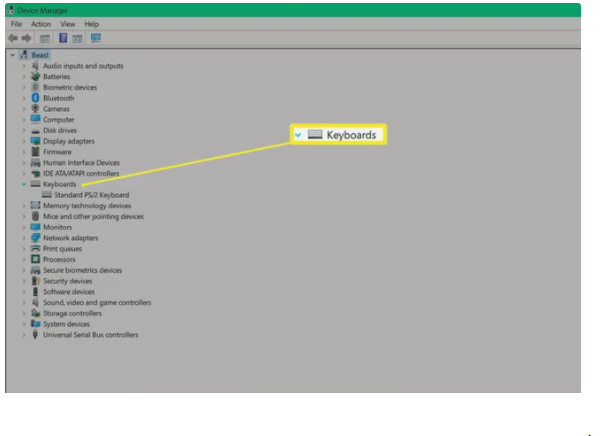Open the File menu
Viewport: 602px width, 436px height.
16,24
